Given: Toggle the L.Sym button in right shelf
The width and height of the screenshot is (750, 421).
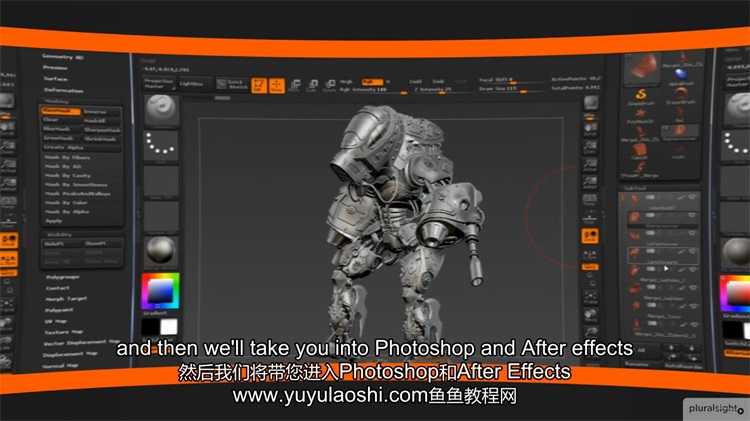Looking at the screenshot, I should [x=590, y=254].
